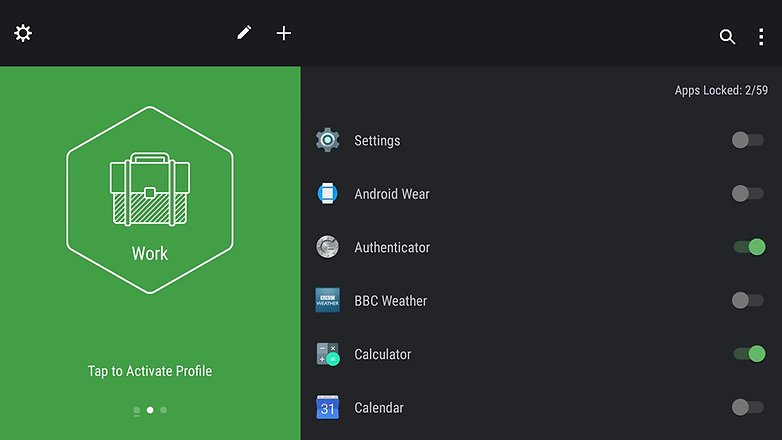Tap the Work briefcase hexagon icon
Screen dimensions: 782x440
tap(150, 200)
